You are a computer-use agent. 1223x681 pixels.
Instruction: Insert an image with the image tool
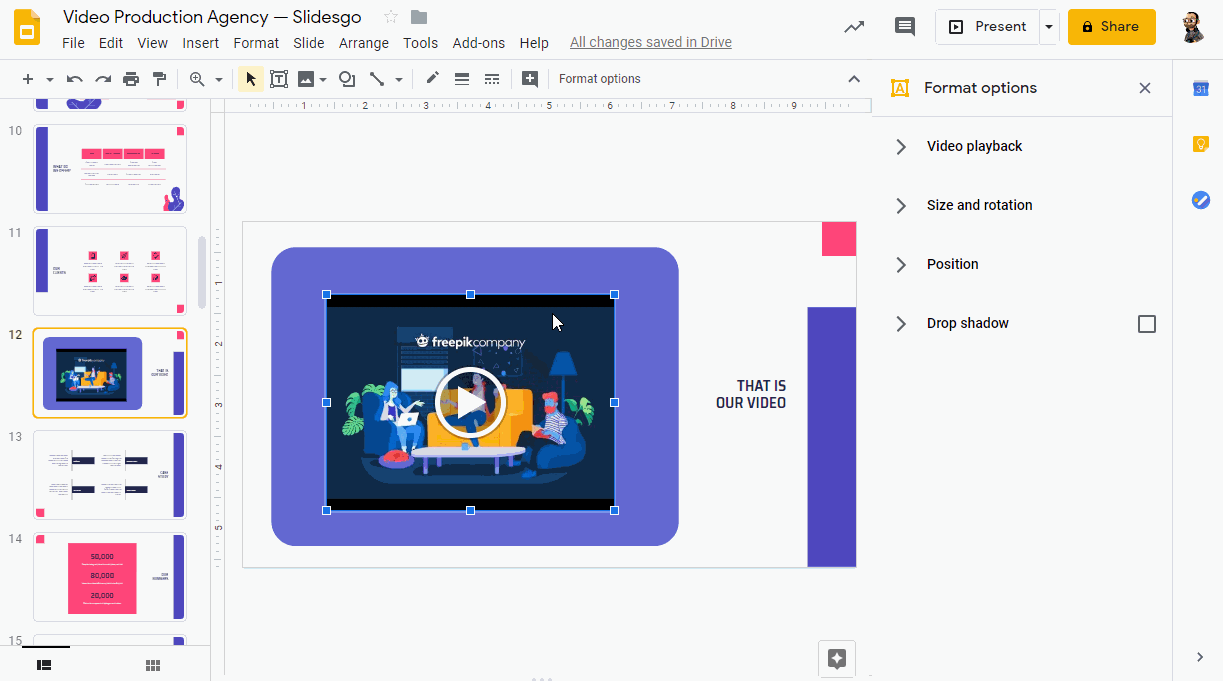click(306, 79)
